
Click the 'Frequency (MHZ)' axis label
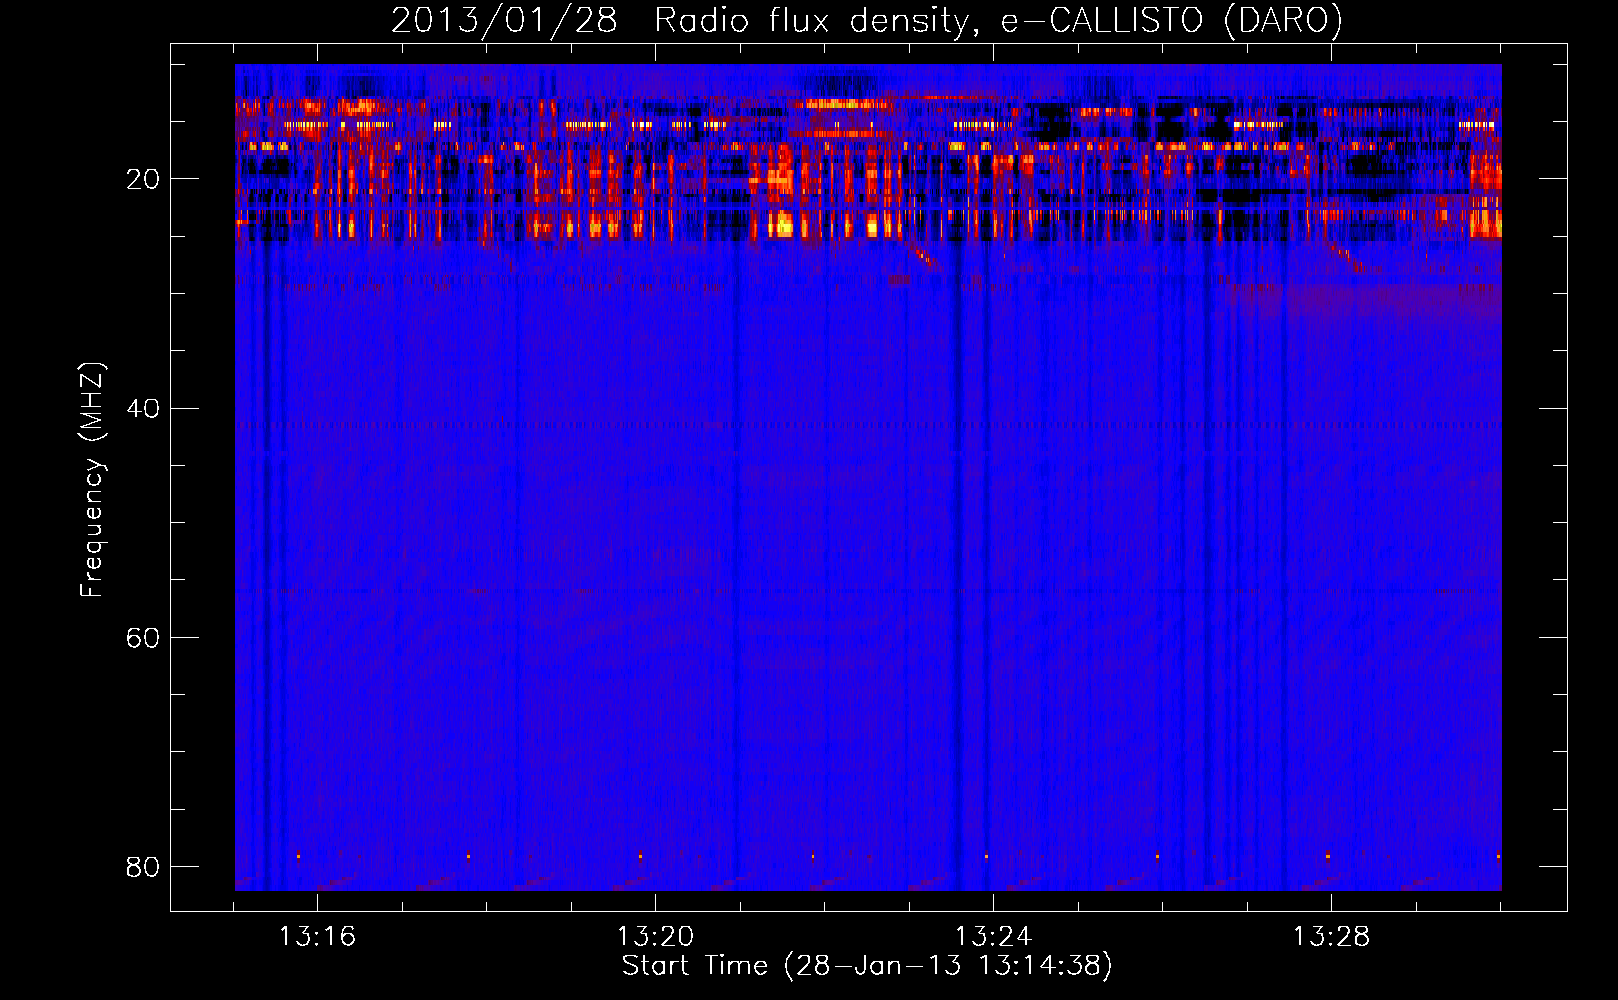(x=92, y=480)
